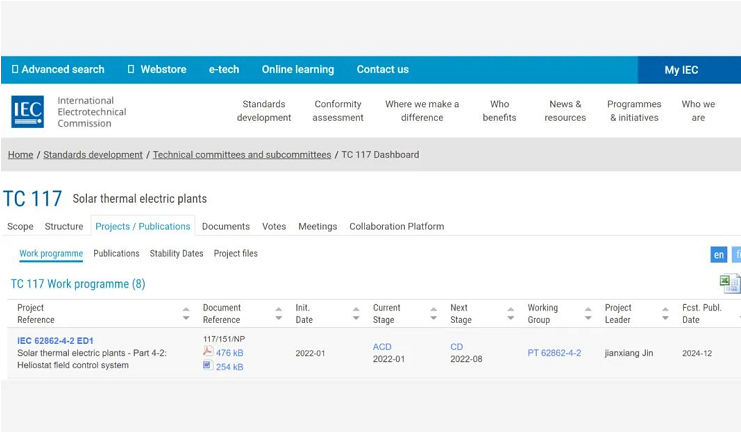The height and width of the screenshot is (432, 741).
Task: Open Advanced search in top bar
Action: pos(58,70)
